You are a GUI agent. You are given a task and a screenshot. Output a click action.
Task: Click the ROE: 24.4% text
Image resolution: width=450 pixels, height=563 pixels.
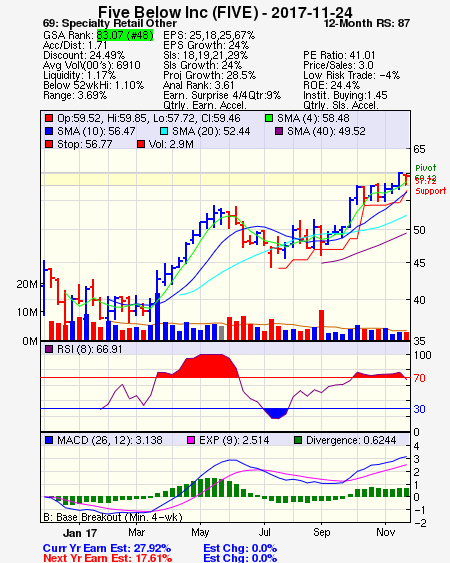[x=331, y=85]
